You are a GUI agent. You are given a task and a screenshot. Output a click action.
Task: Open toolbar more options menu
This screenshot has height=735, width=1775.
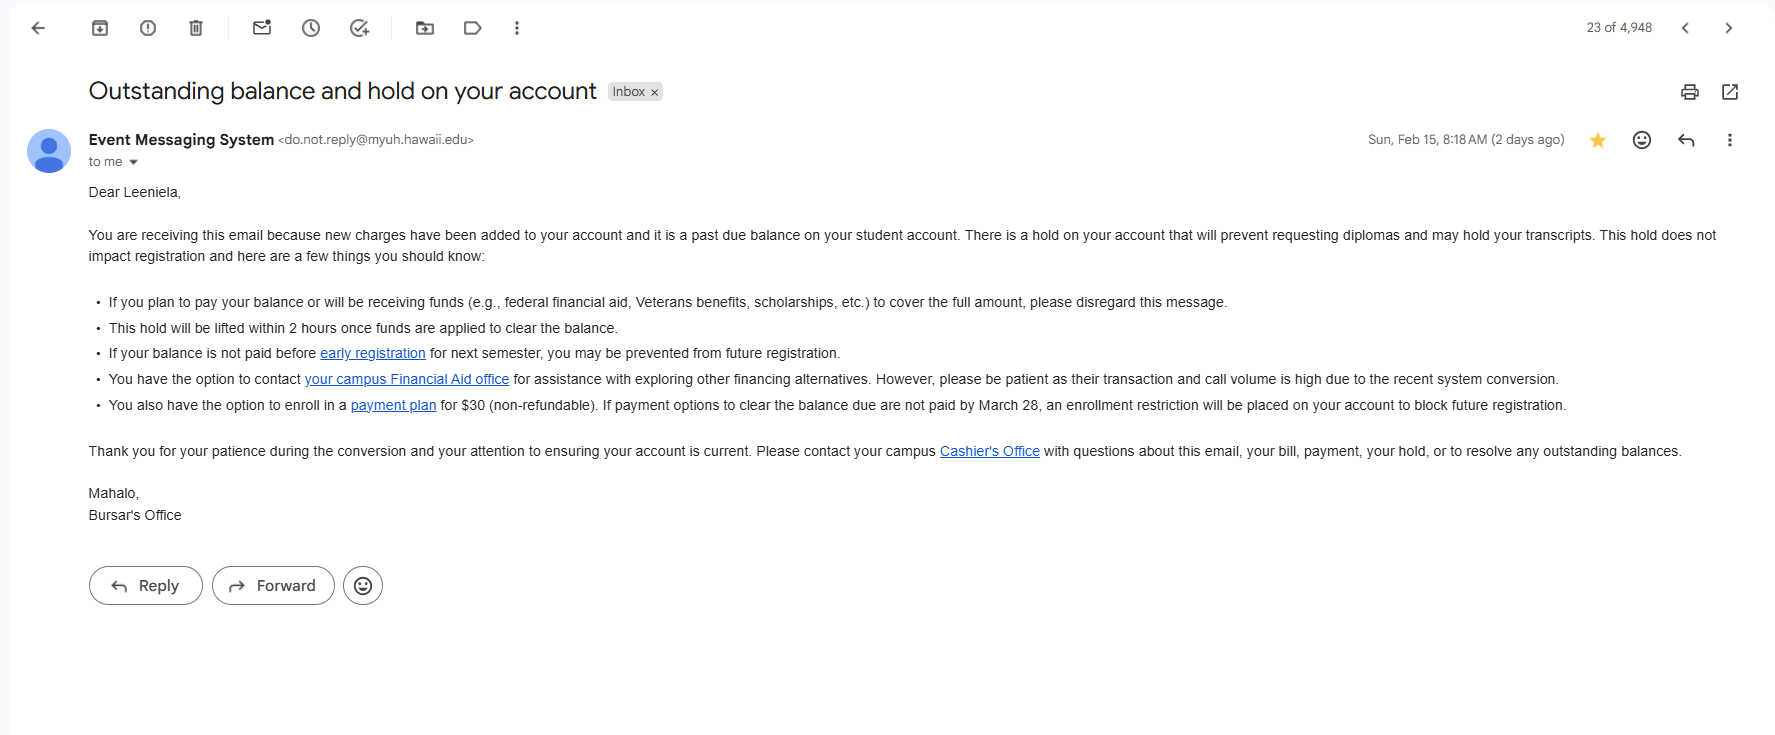(517, 28)
